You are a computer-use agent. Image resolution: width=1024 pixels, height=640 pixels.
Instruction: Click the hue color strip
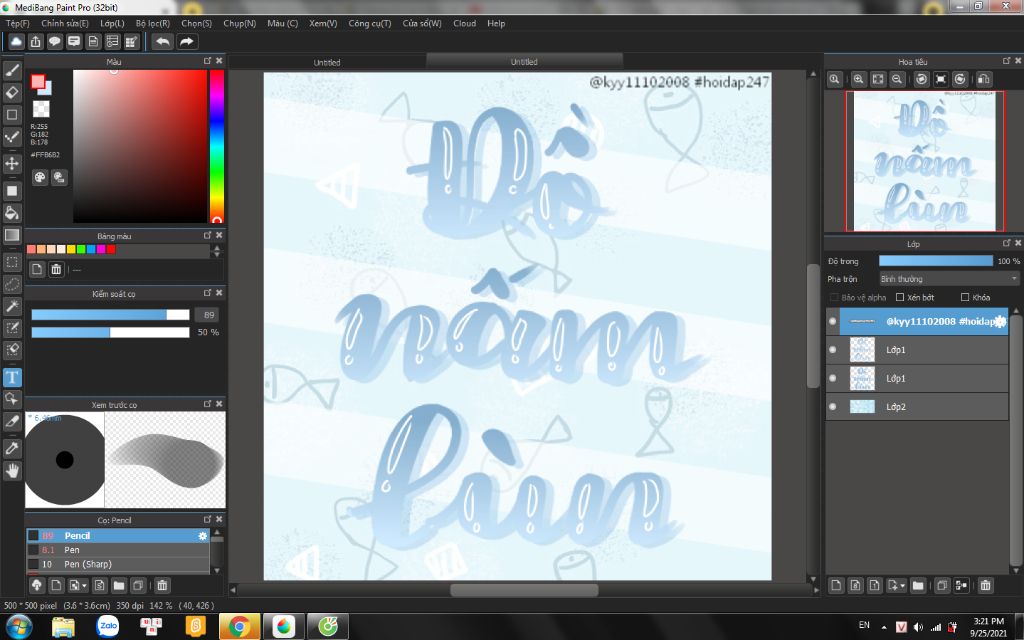216,146
